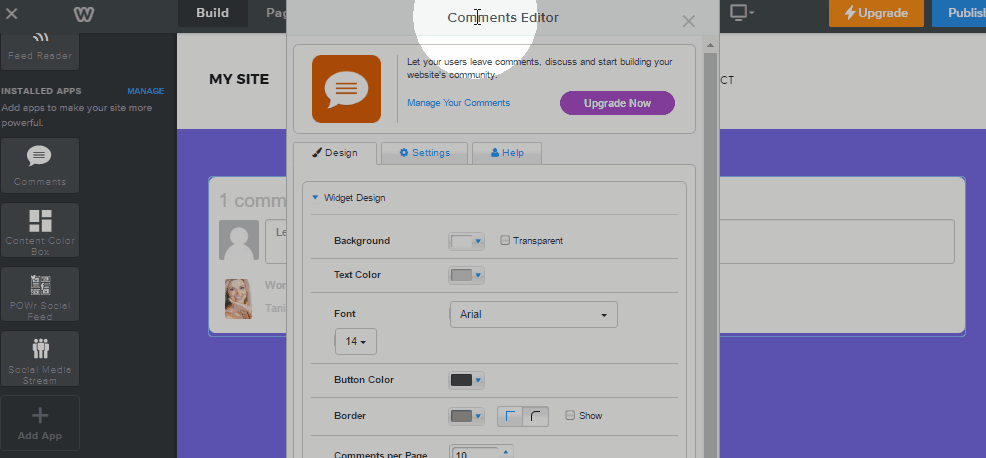Click the default avatar placeholder in the comment widget
This screenshot has height=458, width=986.
tap(239, 240)
